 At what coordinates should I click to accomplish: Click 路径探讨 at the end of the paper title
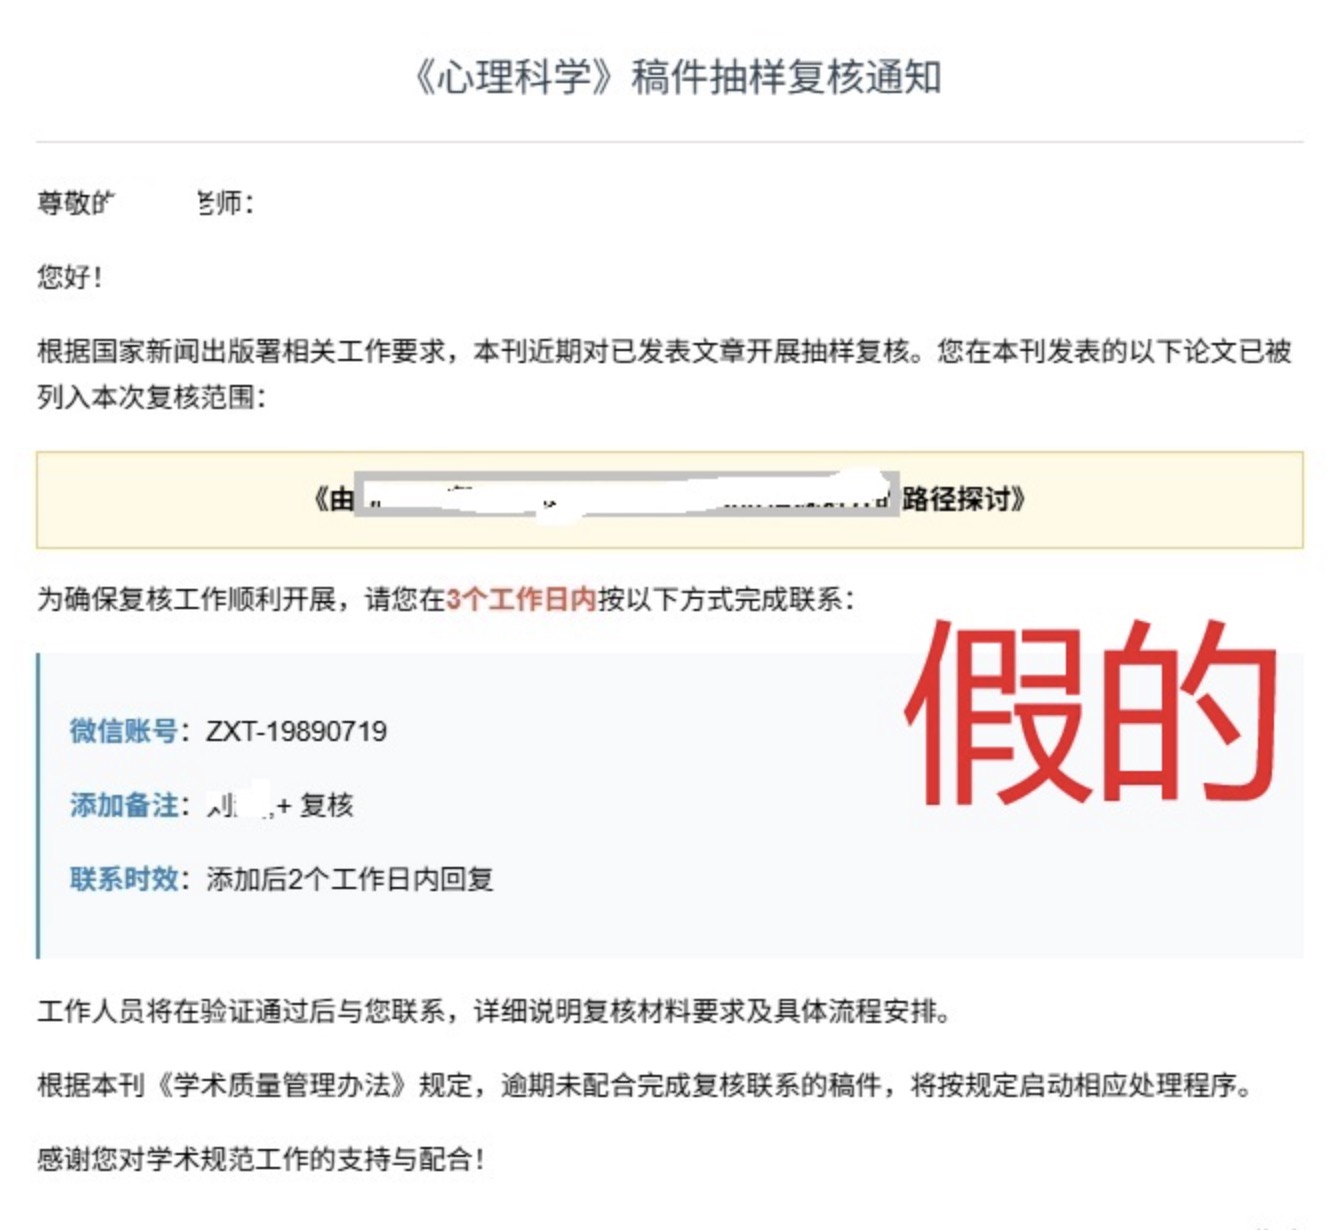point(956,498)
